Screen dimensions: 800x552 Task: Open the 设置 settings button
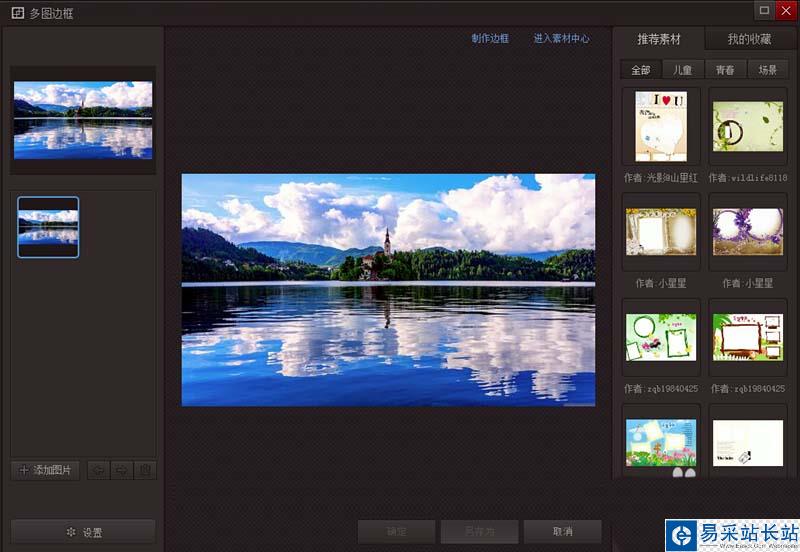[x=84, y=532]
